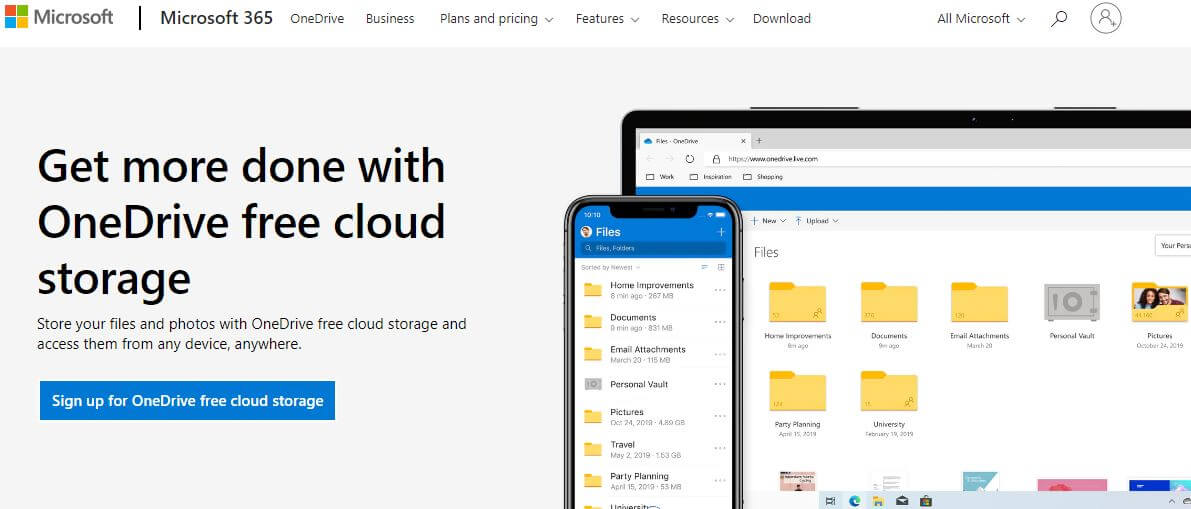Select the Party Planning row on the phone

(654, 481)
